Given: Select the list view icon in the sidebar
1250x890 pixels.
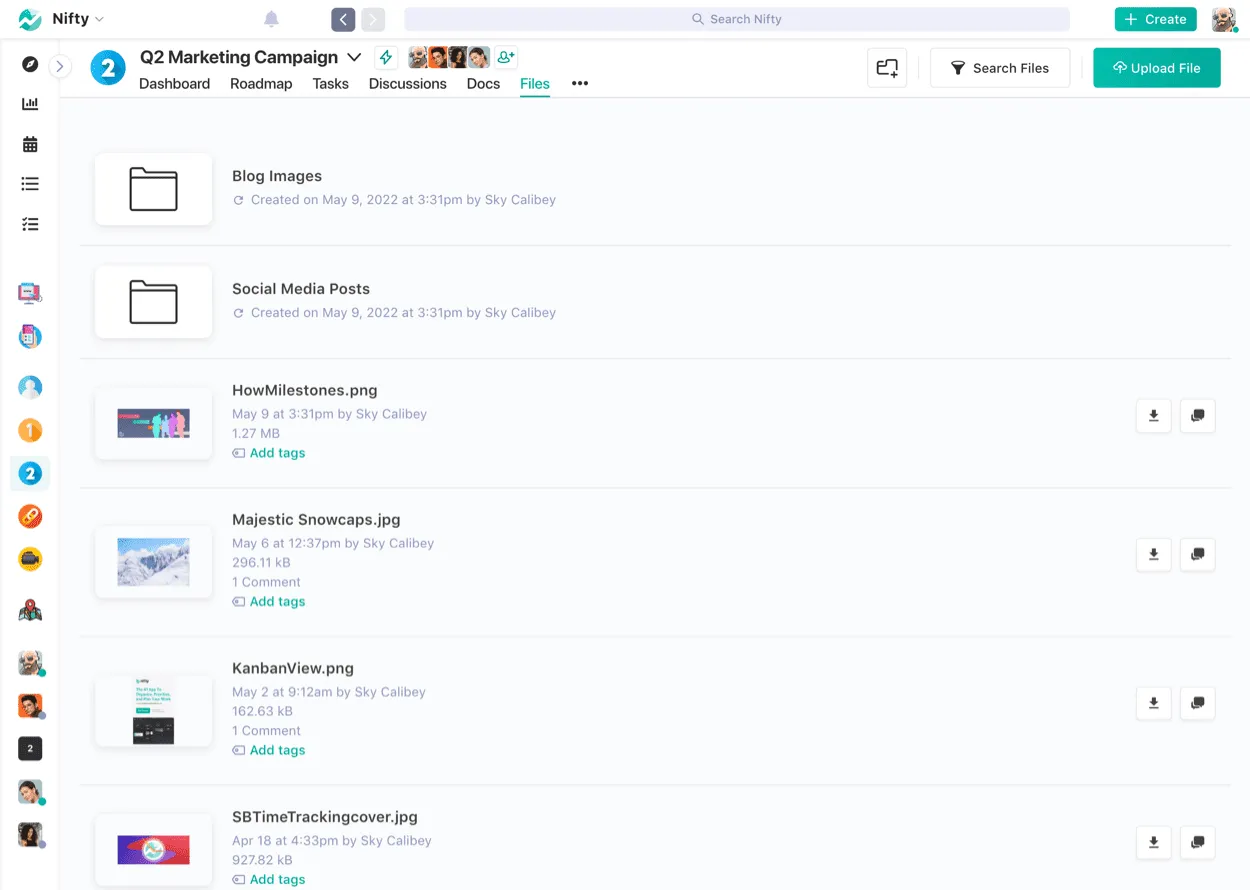Looking at the screenshot, I should [x=29, y=183].
